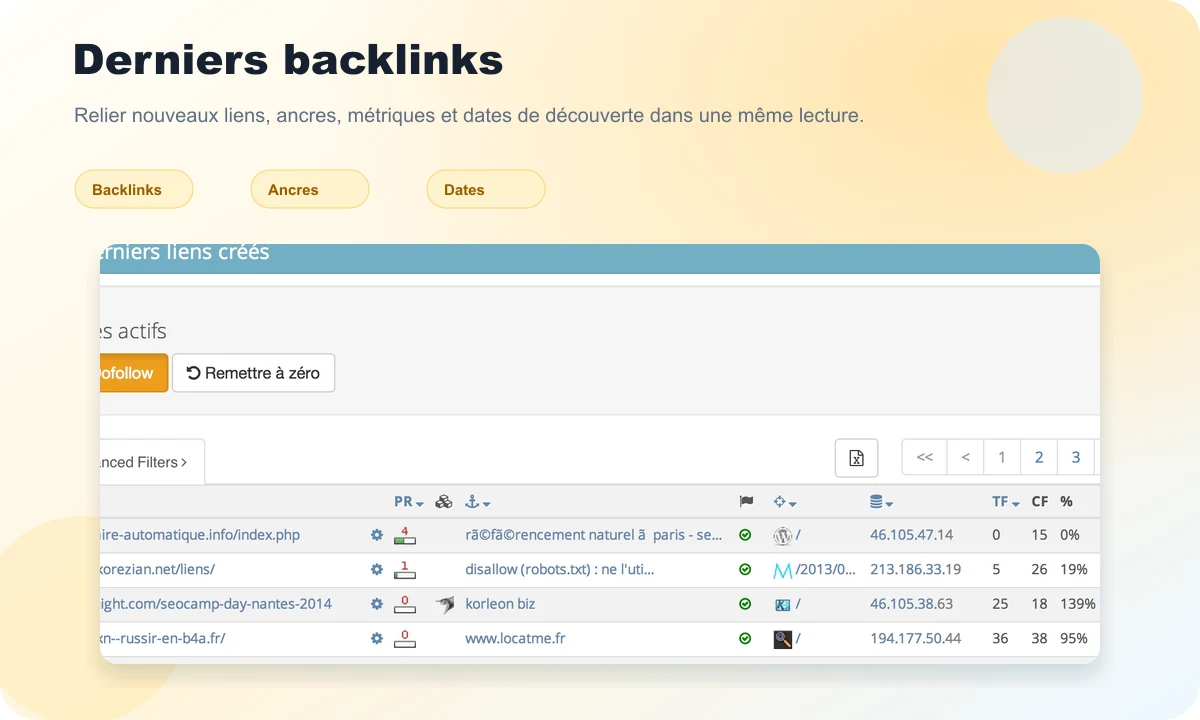Sort by the PR column dropdown
This screenshot has height=720, width=1200.
409,502
